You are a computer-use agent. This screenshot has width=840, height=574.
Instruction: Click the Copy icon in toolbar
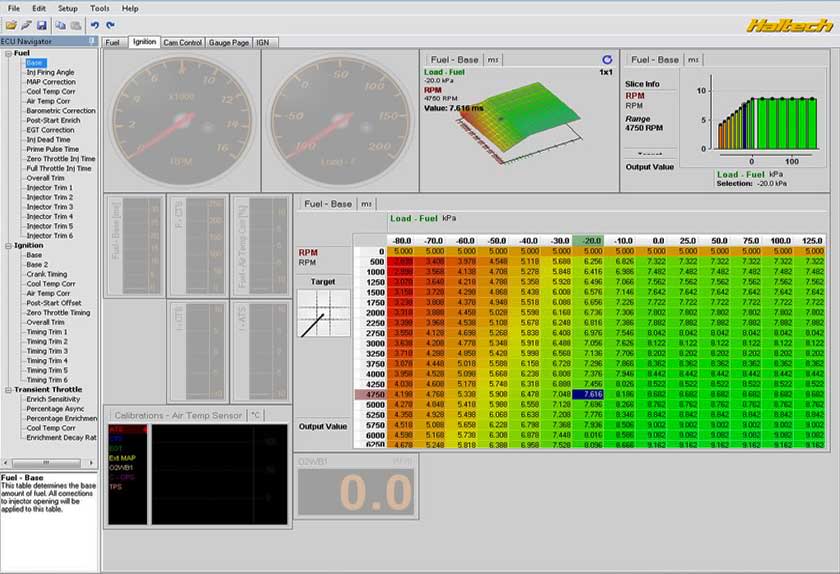[x=61, y=24]
